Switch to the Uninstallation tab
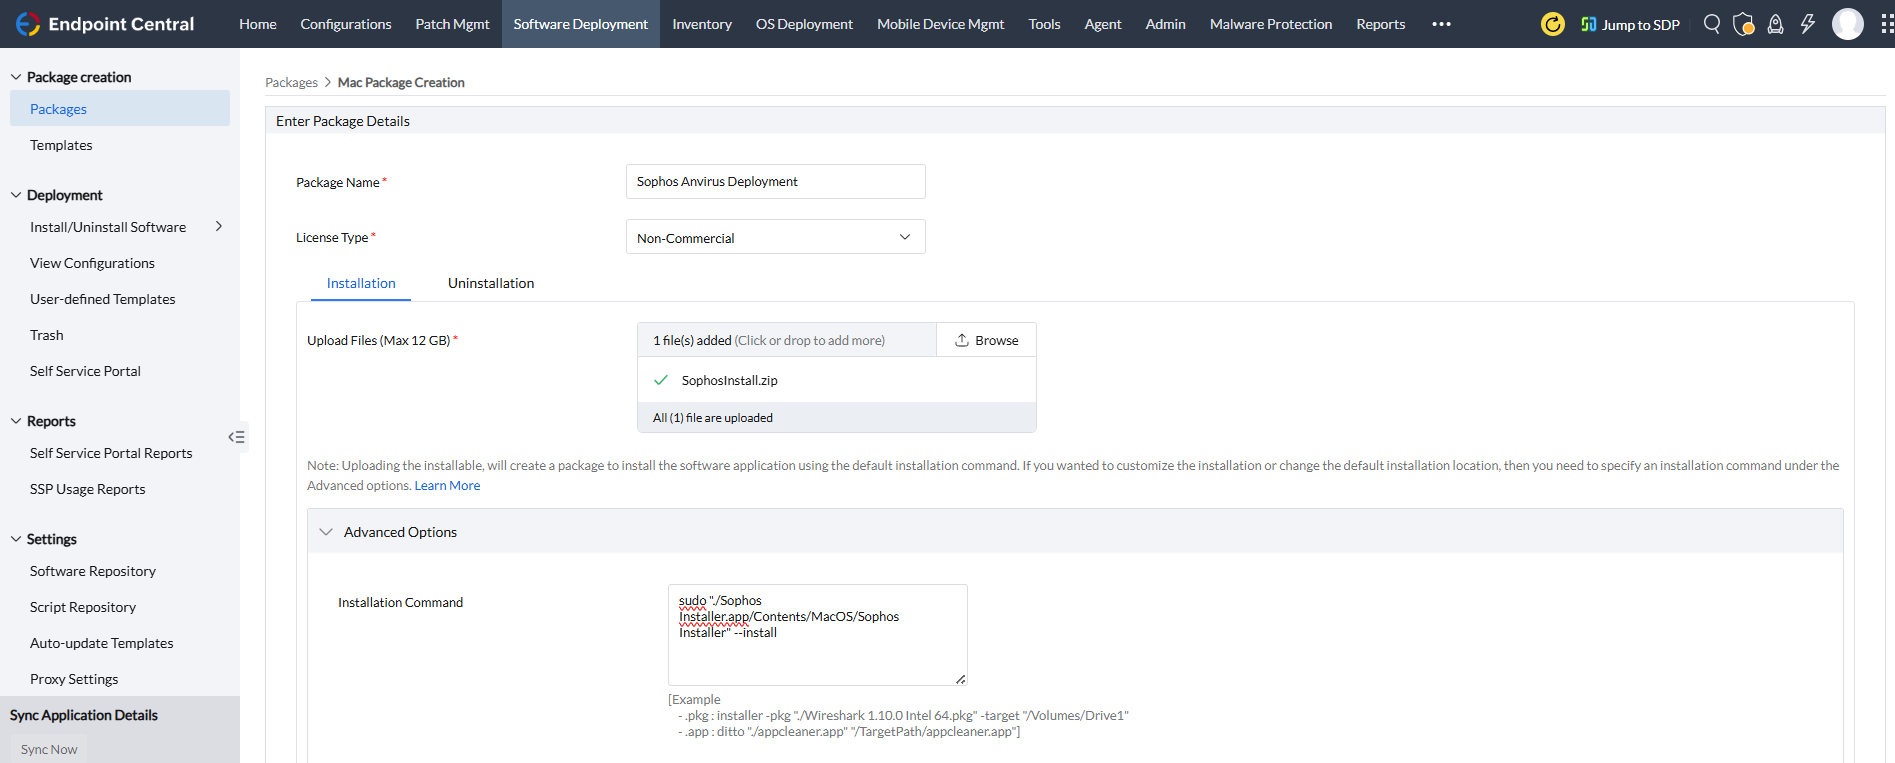Viewport: 1895px width, 763px height. coord(491,283)
